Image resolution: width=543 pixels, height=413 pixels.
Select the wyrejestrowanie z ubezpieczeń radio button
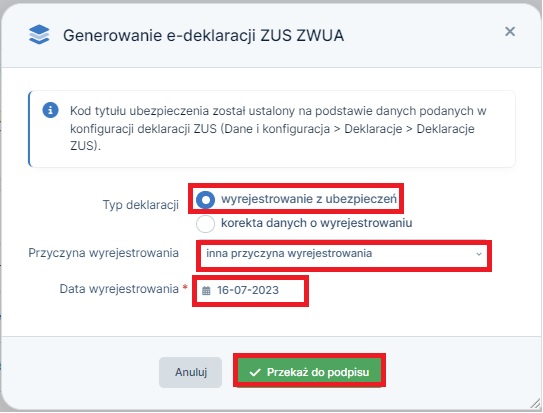click(205, 199)
